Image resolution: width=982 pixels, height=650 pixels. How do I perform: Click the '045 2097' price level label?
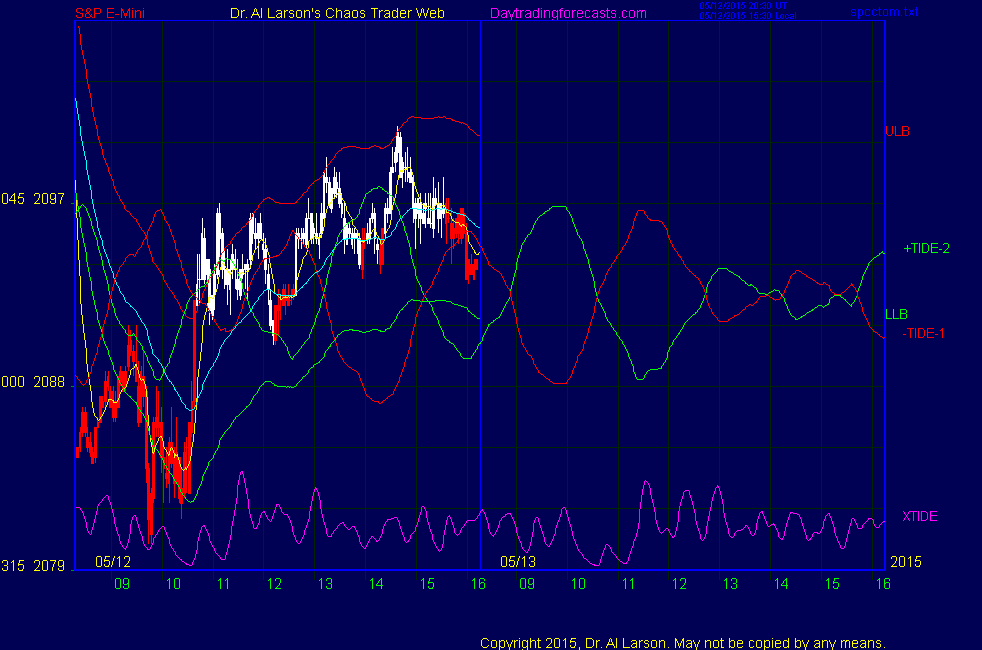[x=33, y=199]
